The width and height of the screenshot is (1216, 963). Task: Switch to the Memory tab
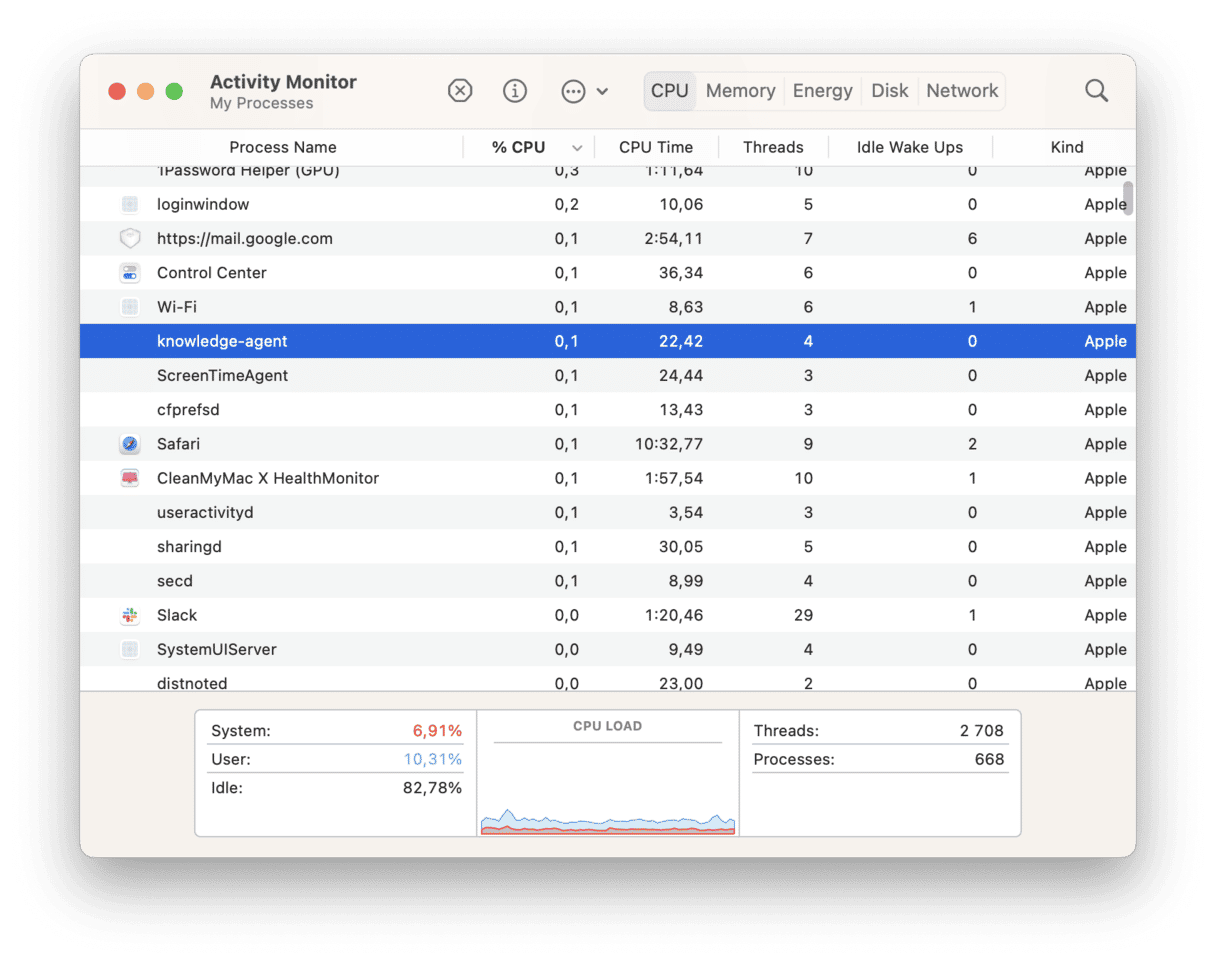coord(739,90)
